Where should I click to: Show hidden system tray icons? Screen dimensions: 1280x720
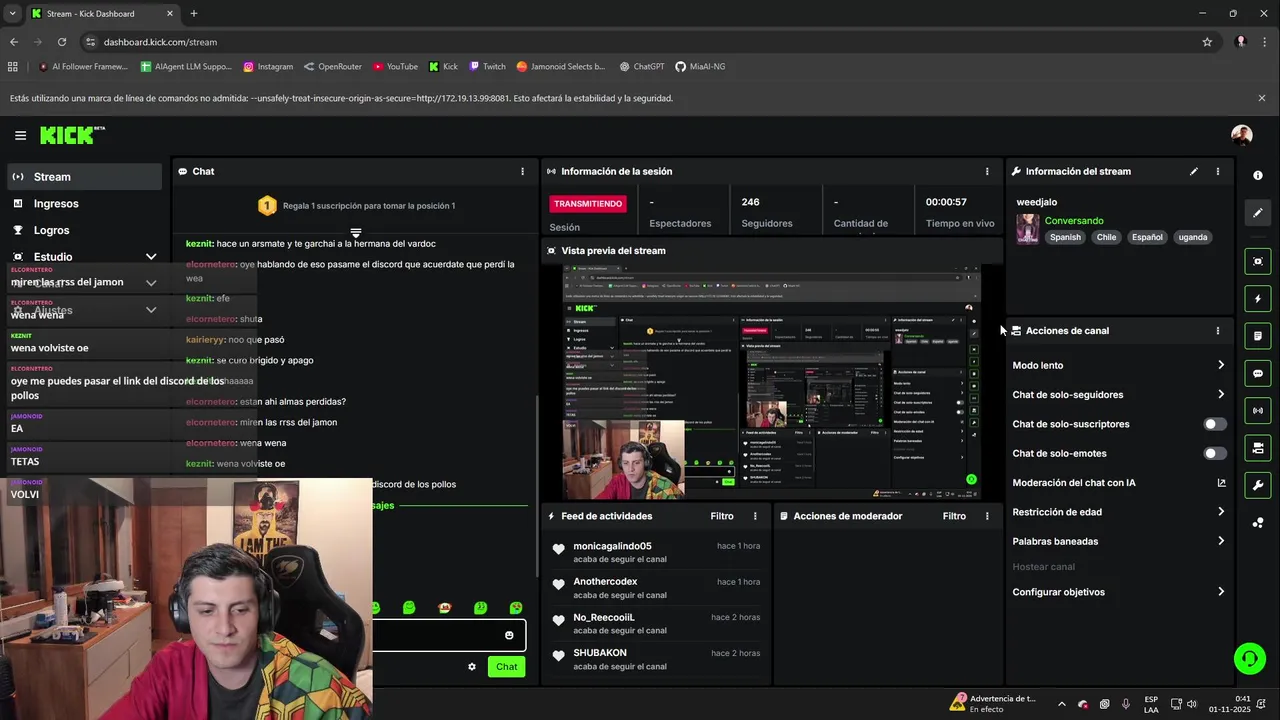1061,704
